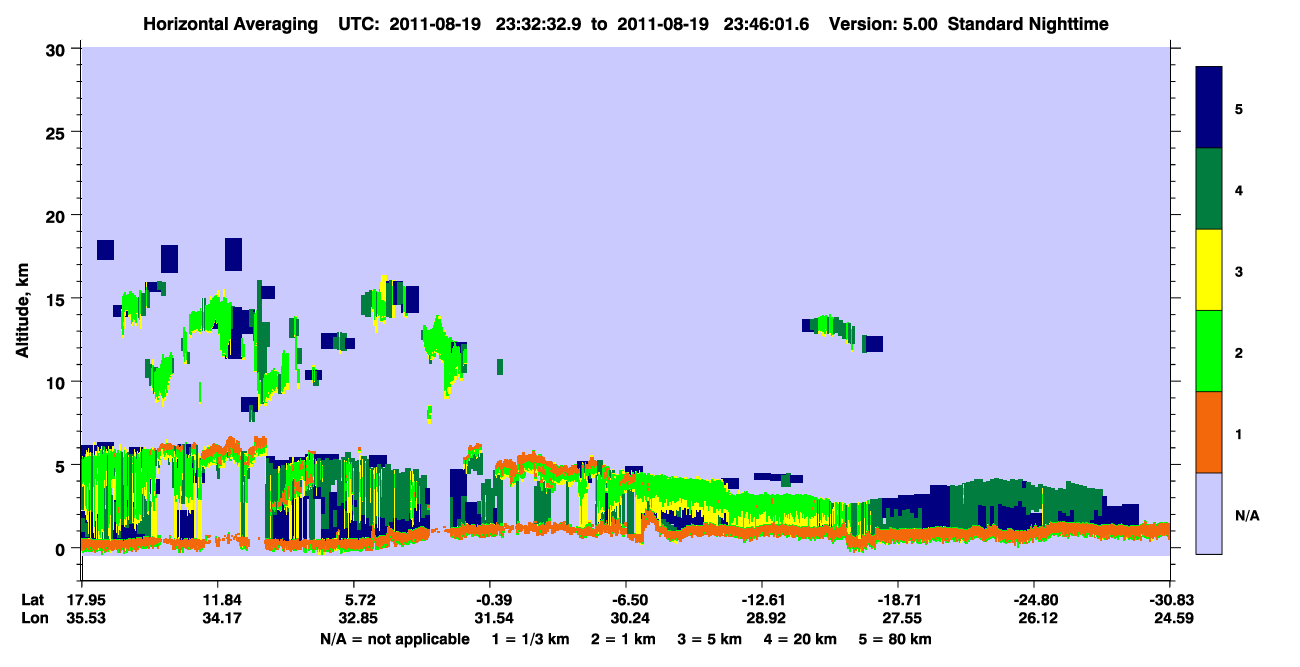Image resolution: width=1300 pixels, height=667 pixels.
Task: Click the latitude value -18.71
Action: (898, 600)
